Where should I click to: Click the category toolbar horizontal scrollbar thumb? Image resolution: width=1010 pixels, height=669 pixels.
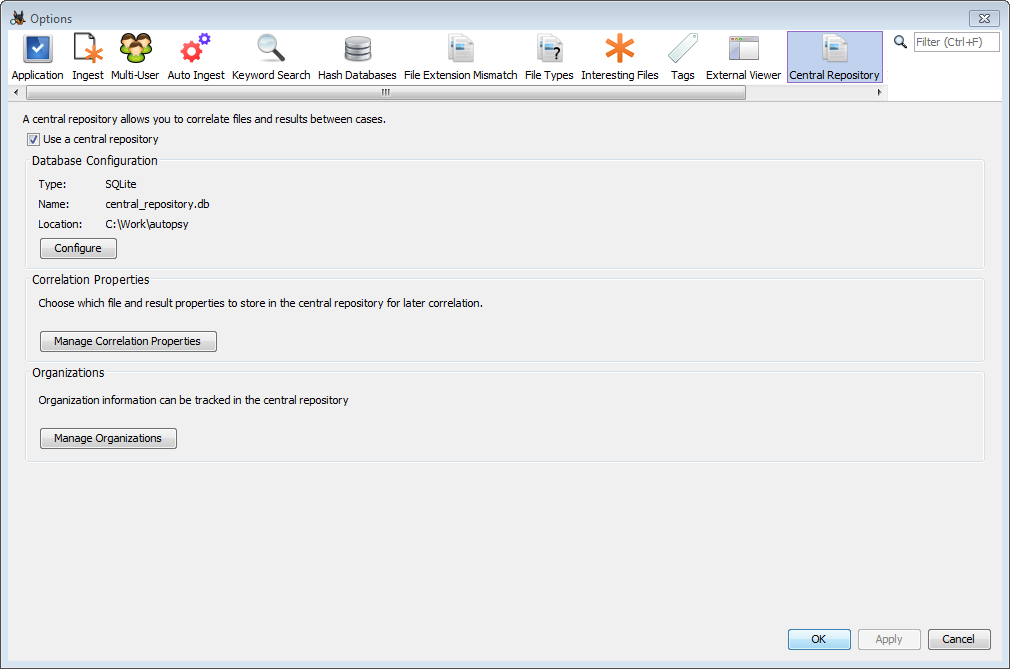pyautogui.click(x=386, y=93)
